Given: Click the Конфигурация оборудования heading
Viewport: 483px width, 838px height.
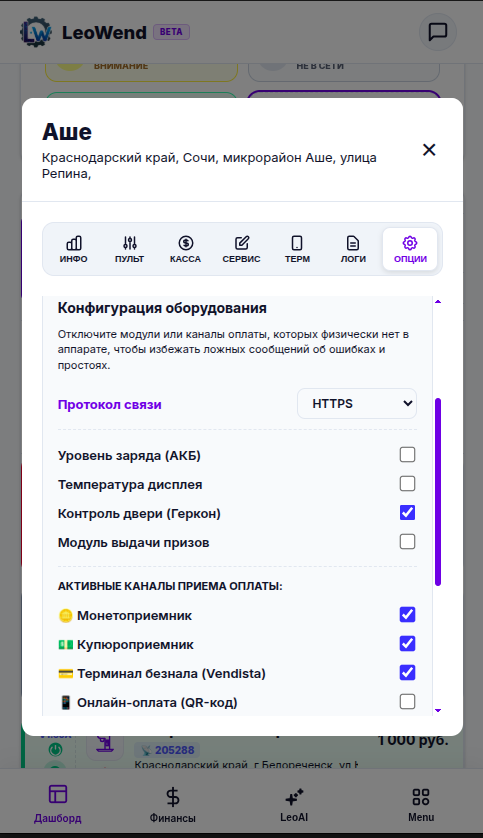Looking at the screenshot, I should pyautogui.click(x=162, y=308).
